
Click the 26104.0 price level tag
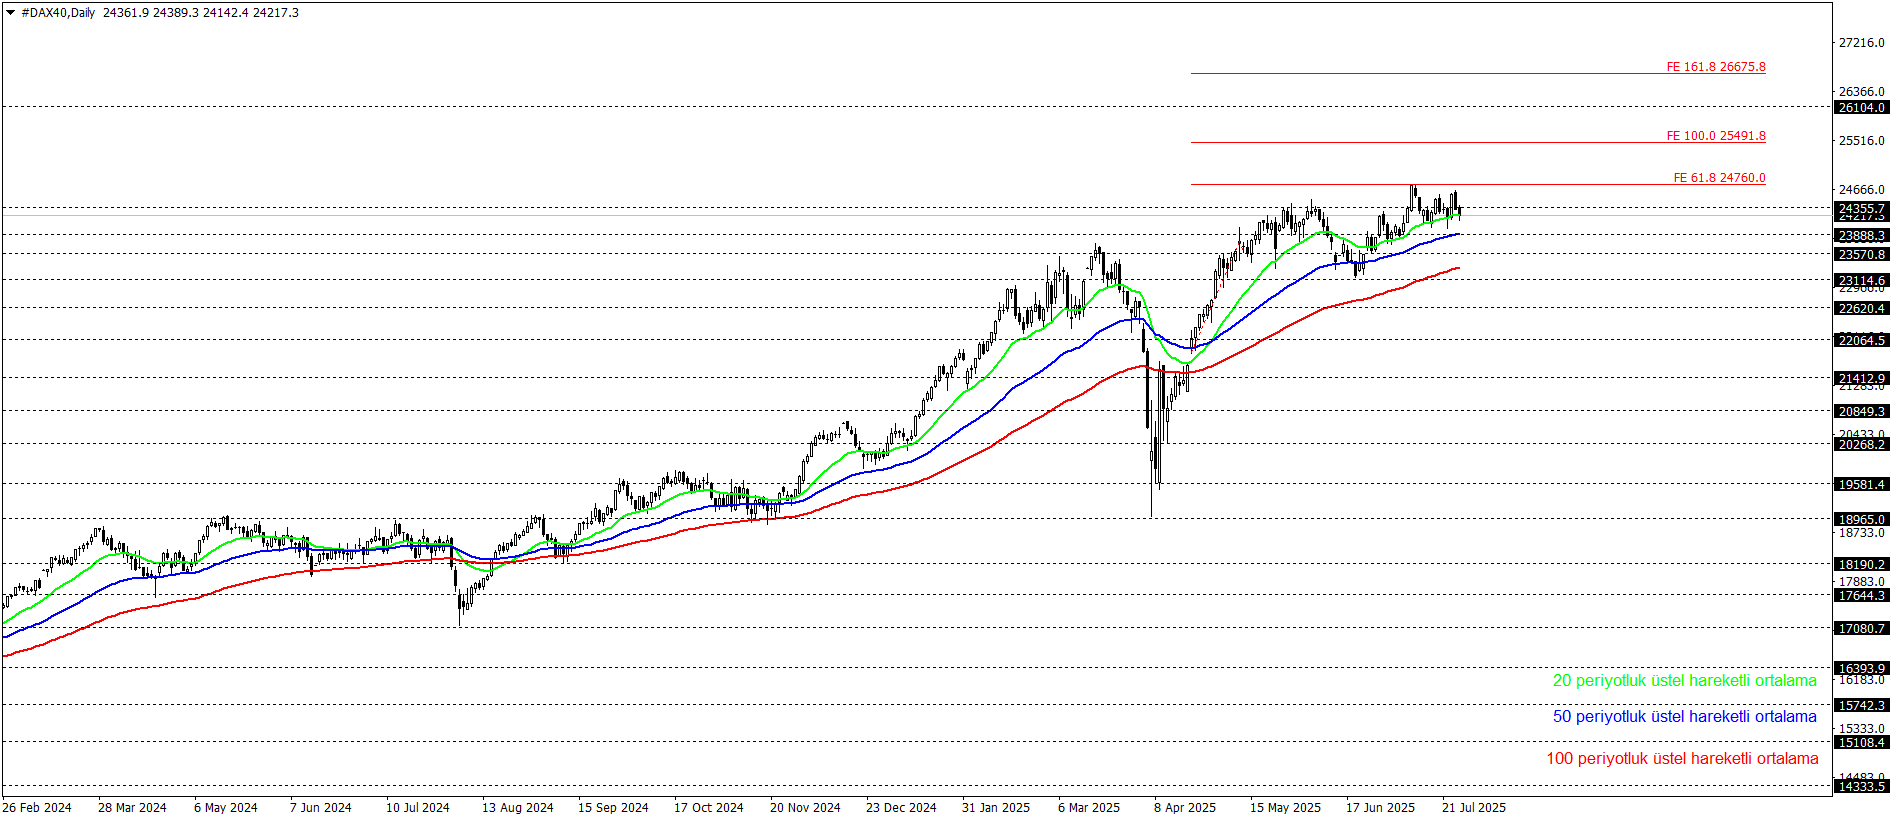[1861, 107]
